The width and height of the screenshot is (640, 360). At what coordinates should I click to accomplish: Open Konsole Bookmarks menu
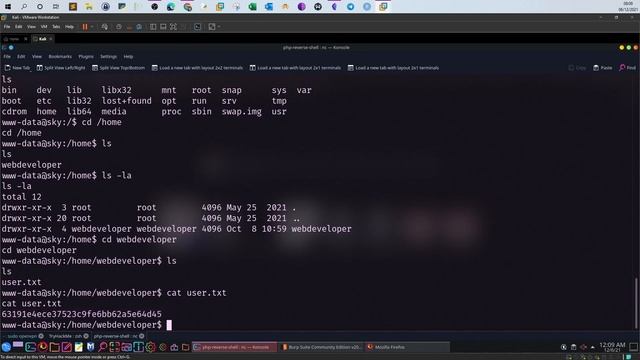pyautogui.click(x=60, y=56)
